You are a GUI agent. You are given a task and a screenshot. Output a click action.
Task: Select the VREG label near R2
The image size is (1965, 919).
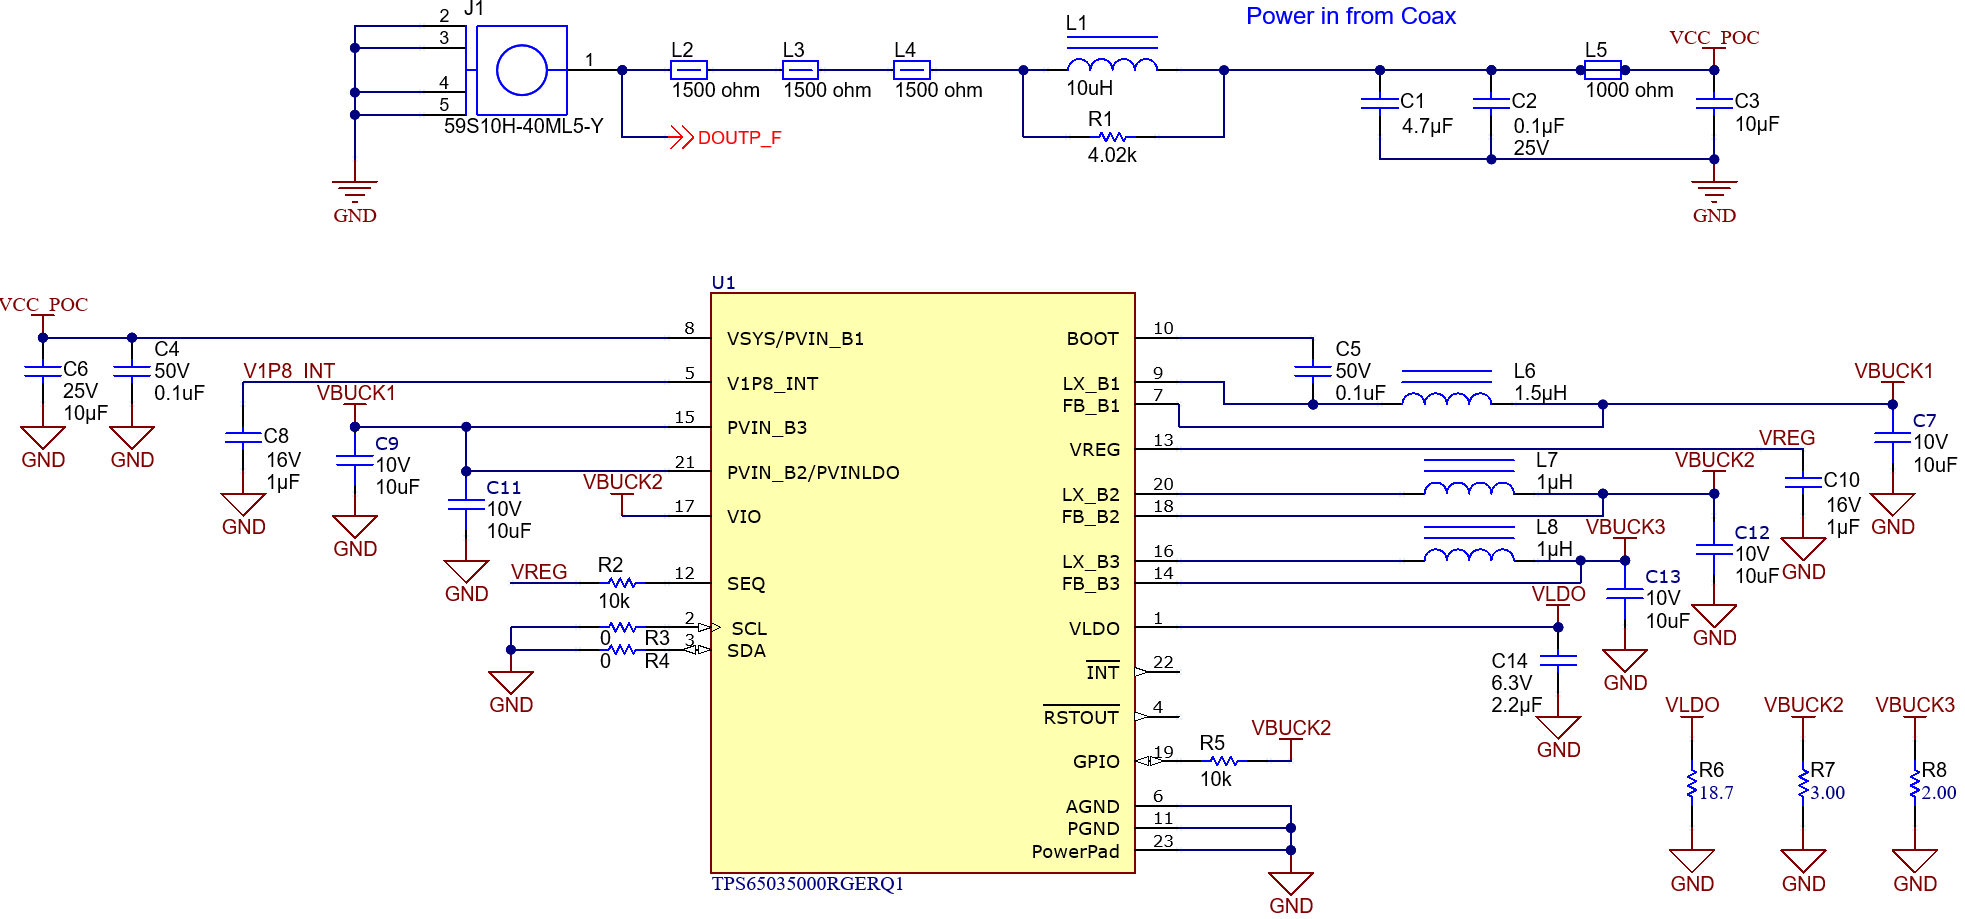tap(537, 572)
